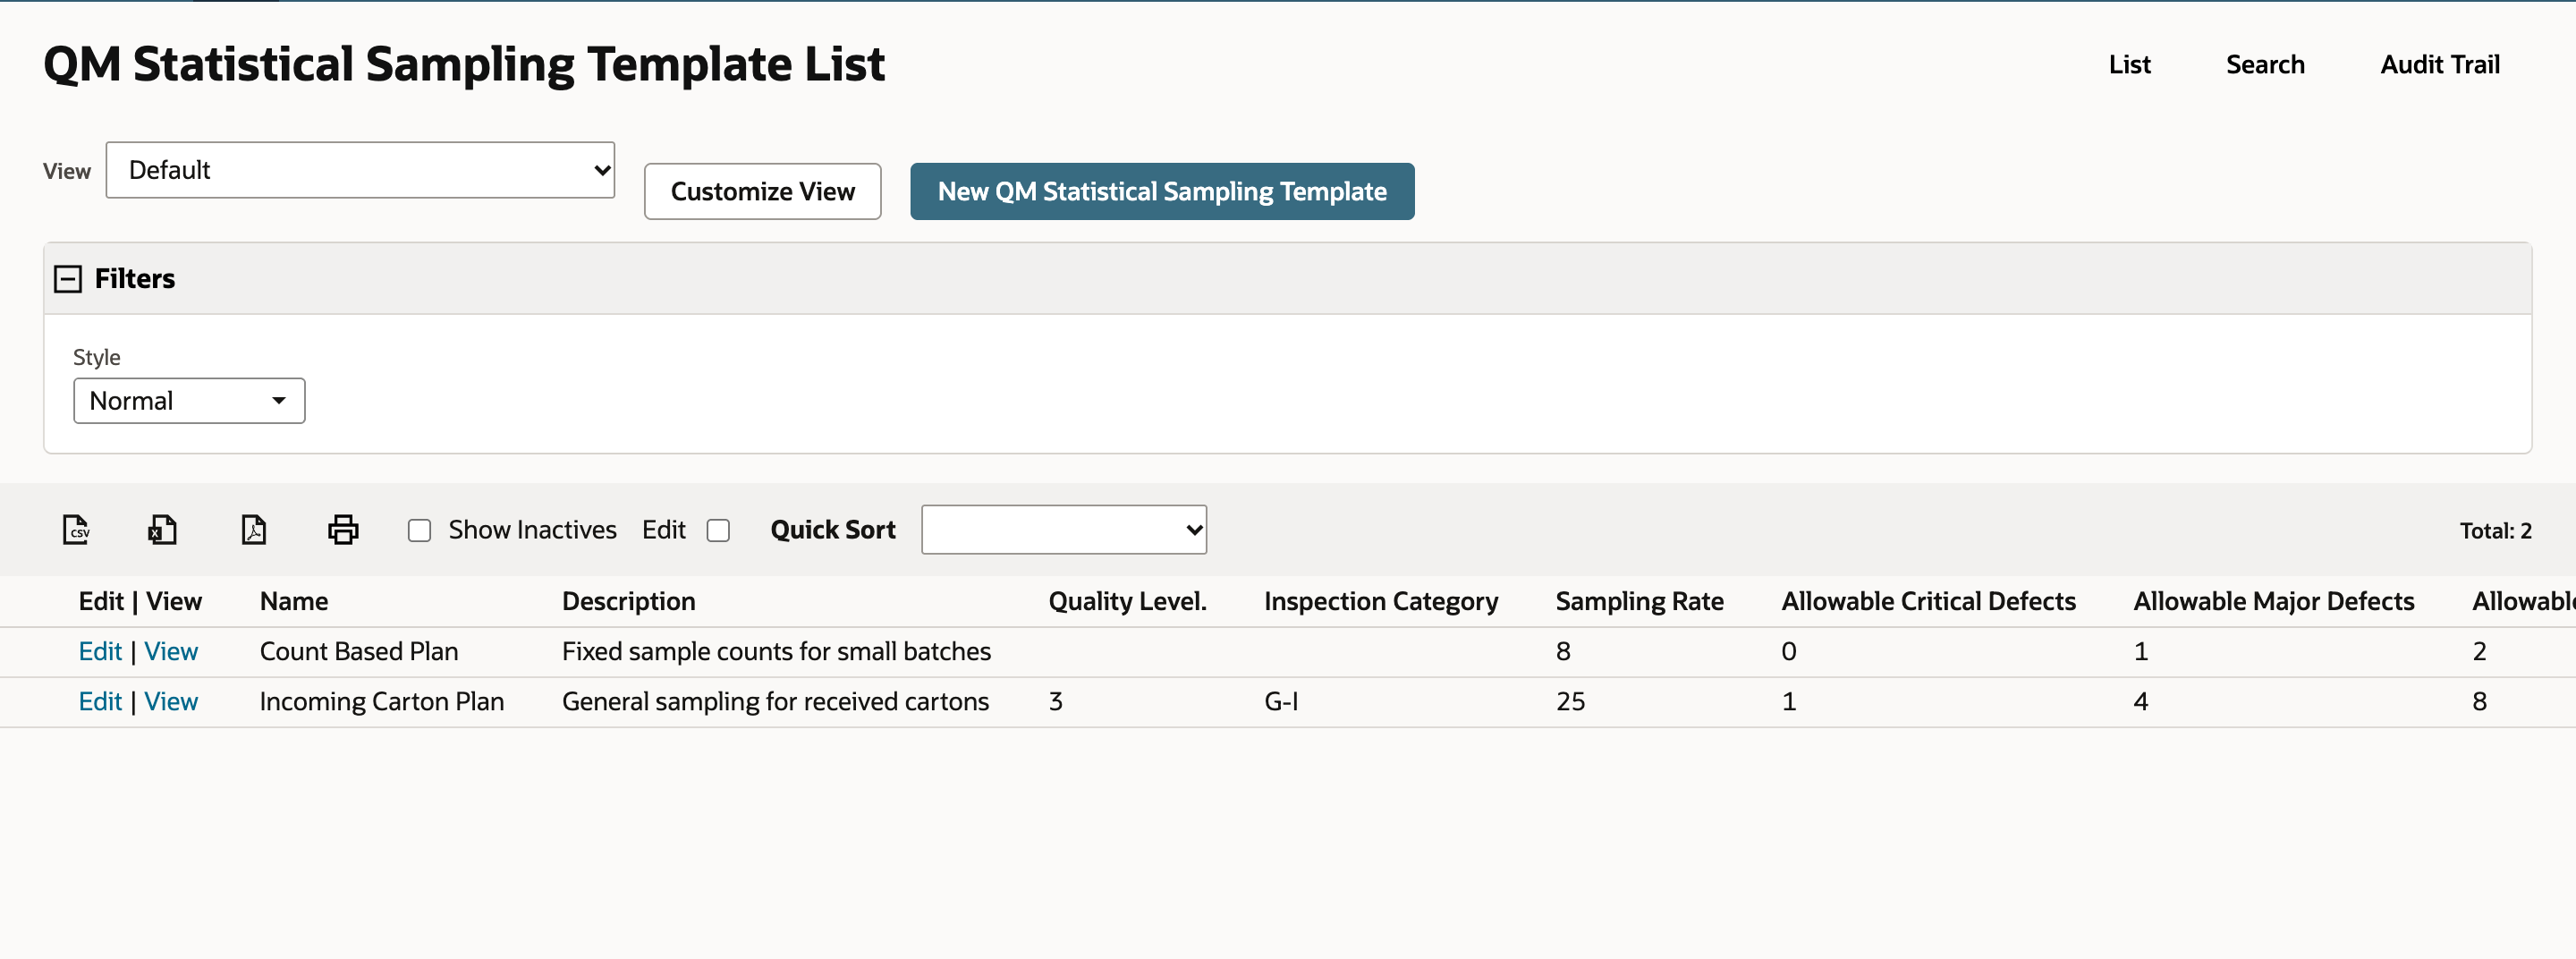Tick the Edit checkbox in toolbar
2576x959 pixels.
click(718, 530)
